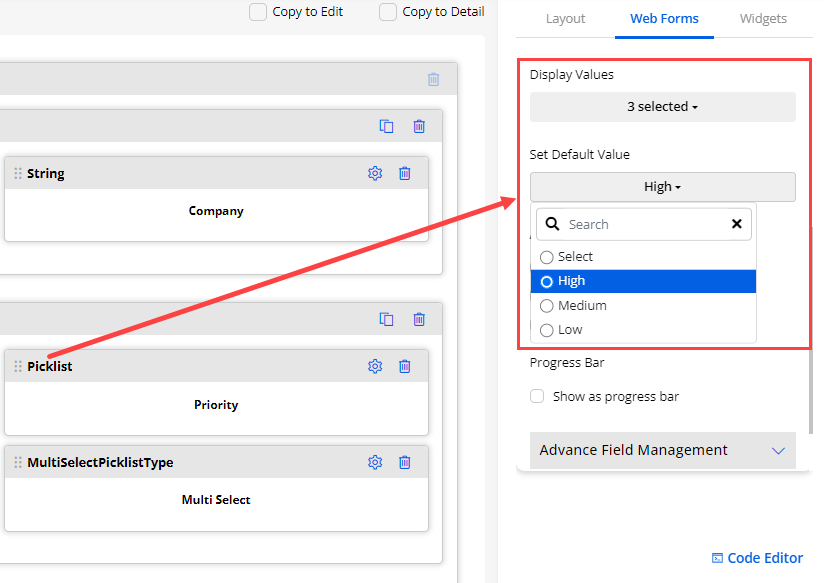Duplicate the section containing Picklist

386,319
